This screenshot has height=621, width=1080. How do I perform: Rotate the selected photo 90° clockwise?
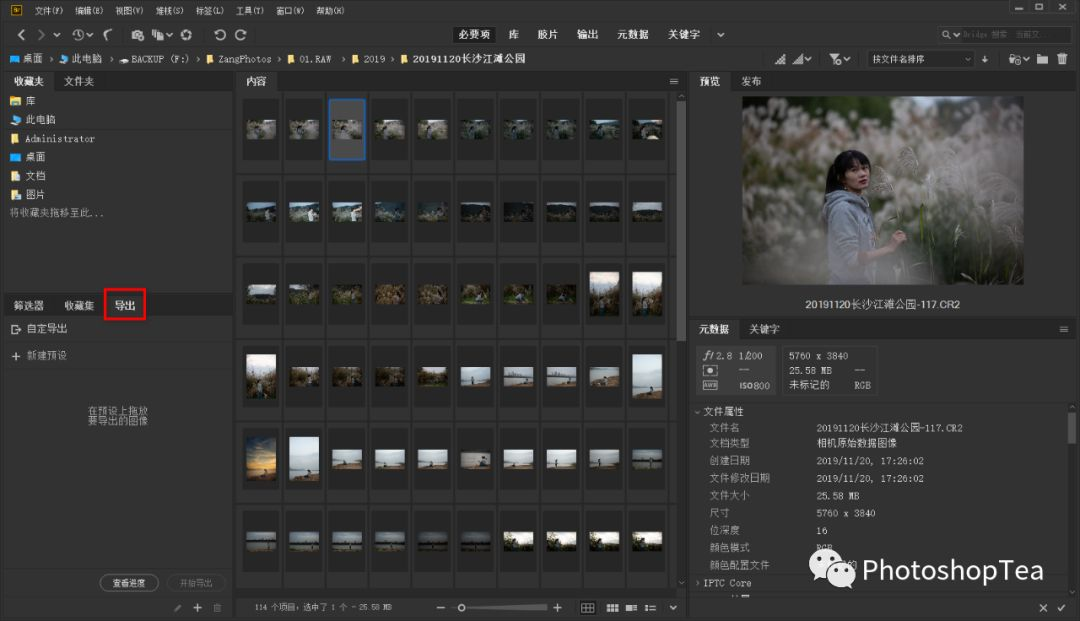click(240, 34)
